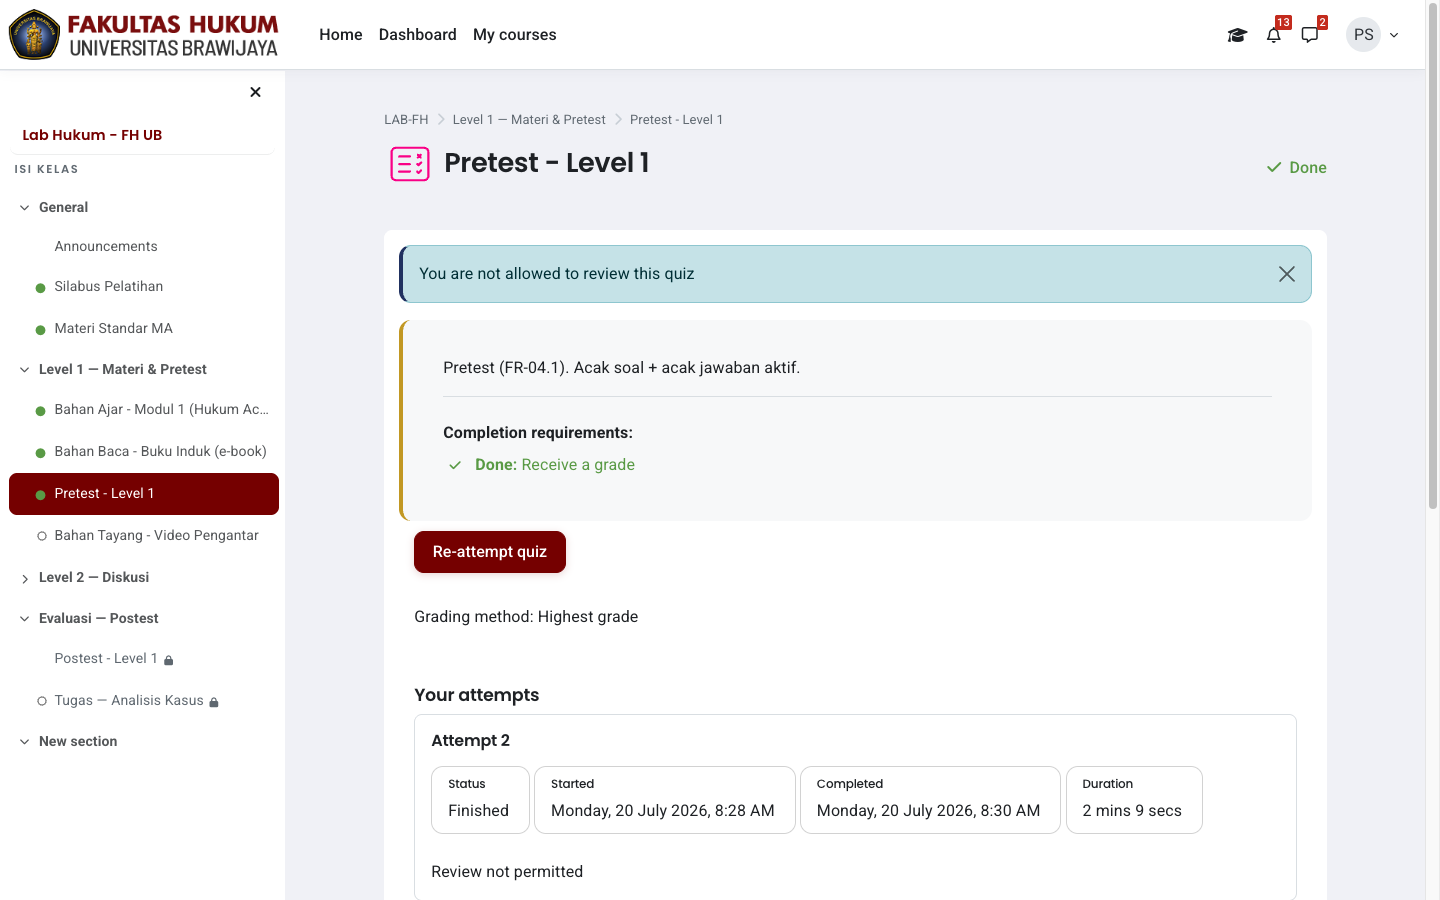Close the course index sidebar
The image size is (1440, 900).
255,92
